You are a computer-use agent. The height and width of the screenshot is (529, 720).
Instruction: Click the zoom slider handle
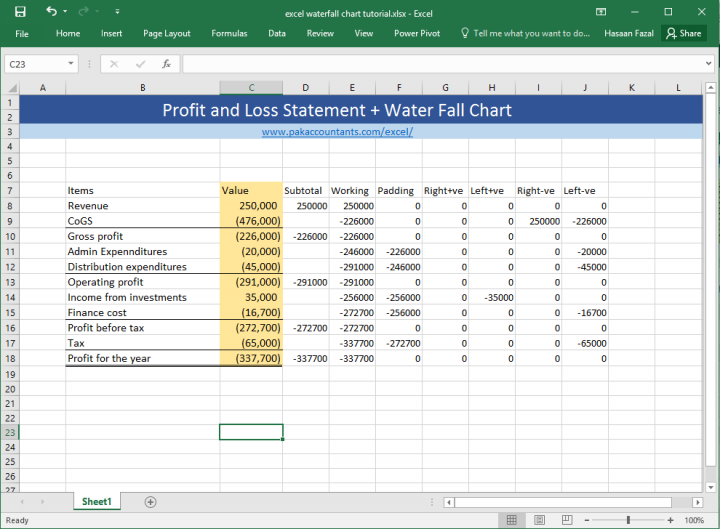pyautogui.click(x=628, y=520)
